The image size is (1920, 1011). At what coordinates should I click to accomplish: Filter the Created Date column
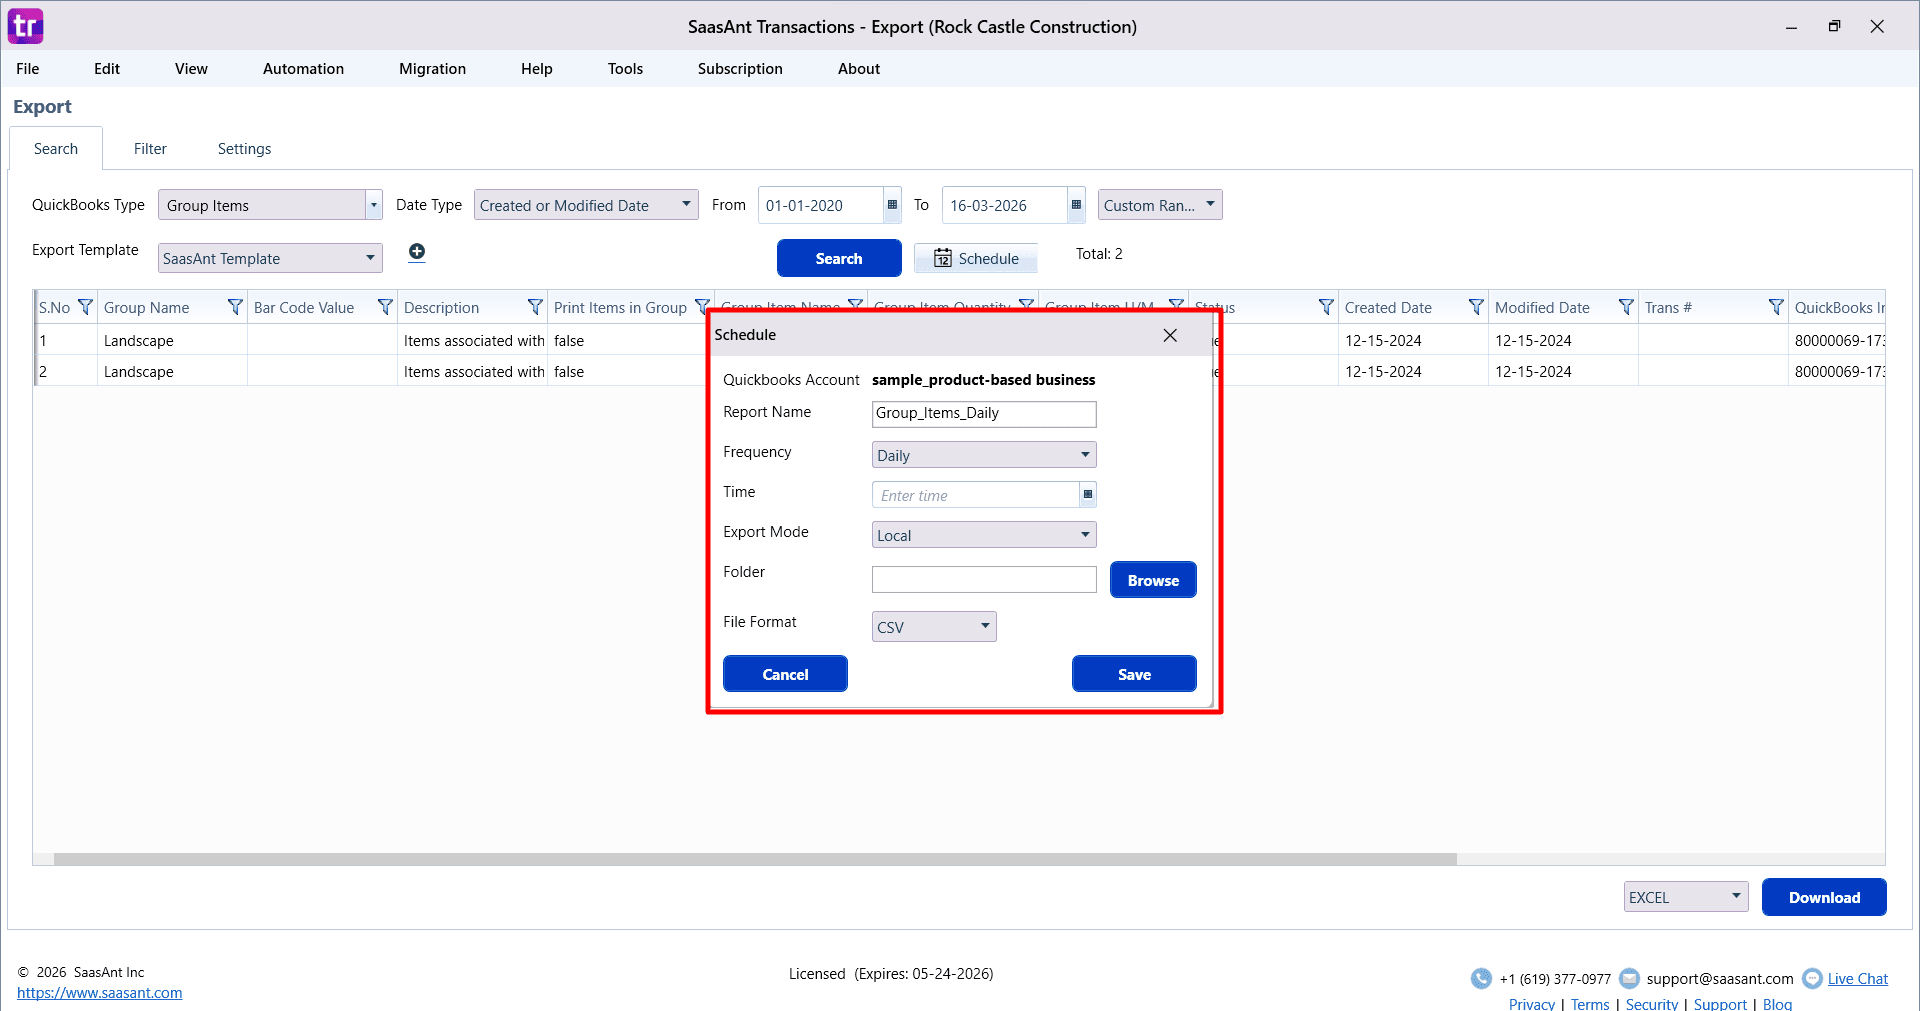tap(1476, 308)
